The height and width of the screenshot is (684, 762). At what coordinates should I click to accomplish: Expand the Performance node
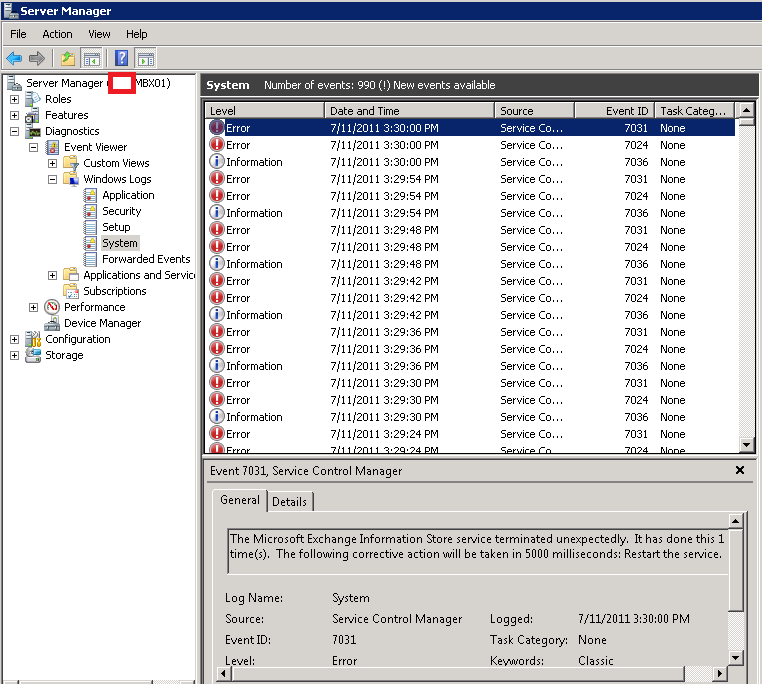coord(33,307)
